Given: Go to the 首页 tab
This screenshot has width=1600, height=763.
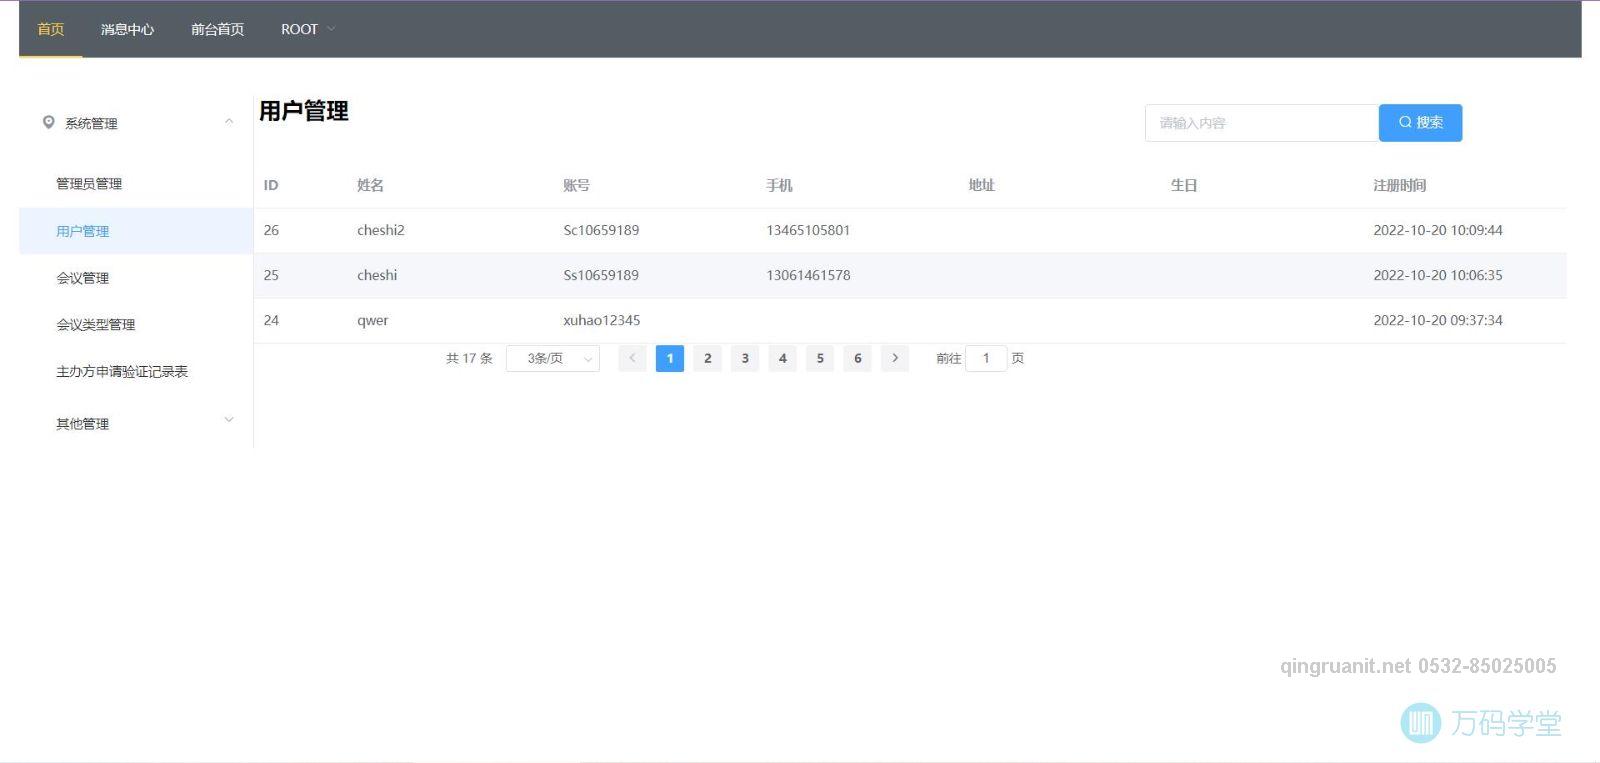Looking at the screenshot, I should tap(50, 29).
